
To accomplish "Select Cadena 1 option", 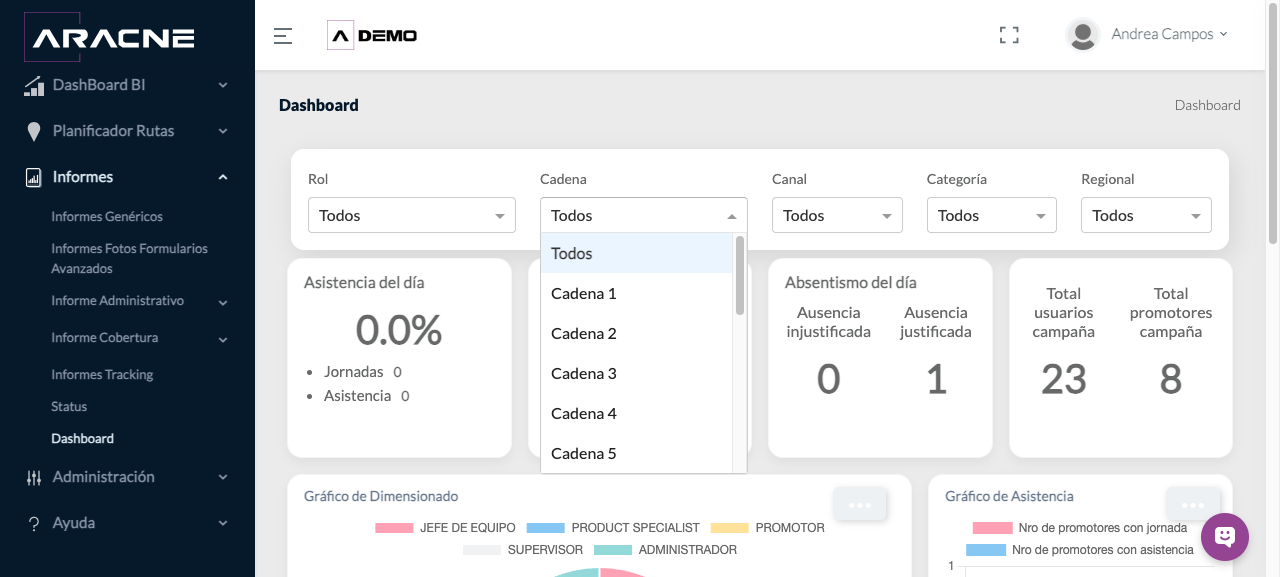I will point(637,294).
